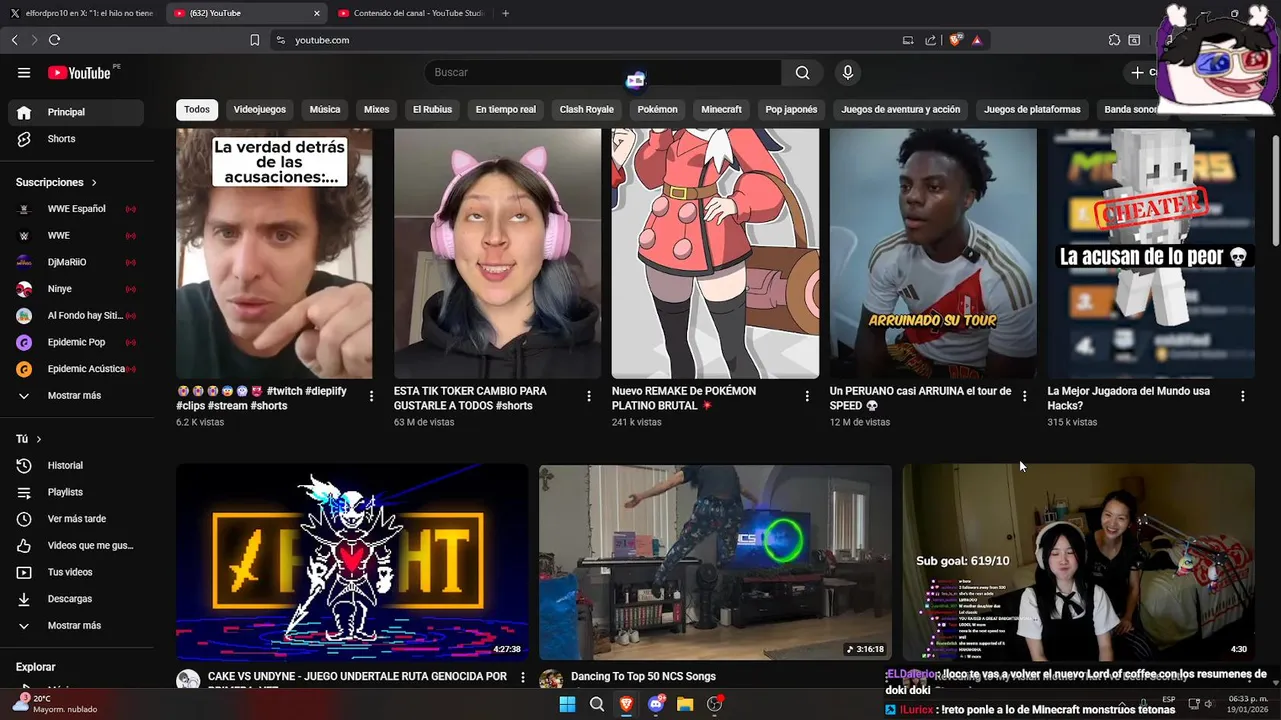
Task: Open a new browser tab with plus
Action: (505, 13)
